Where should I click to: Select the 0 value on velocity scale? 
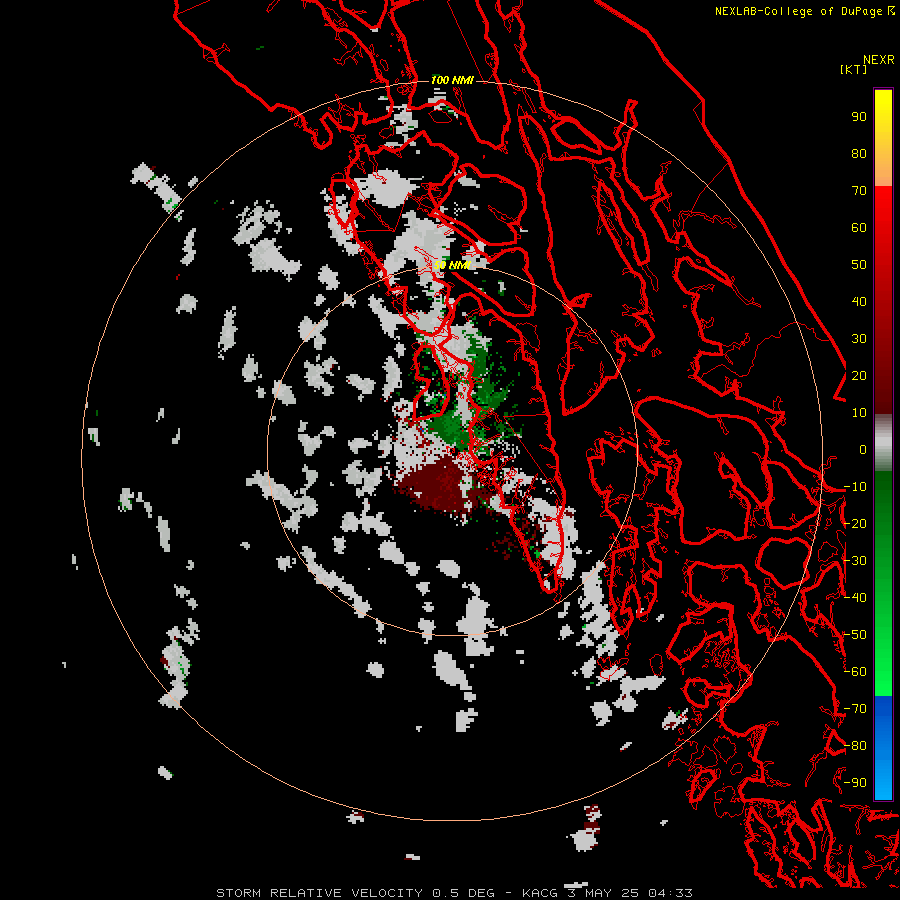click(863, 449)
